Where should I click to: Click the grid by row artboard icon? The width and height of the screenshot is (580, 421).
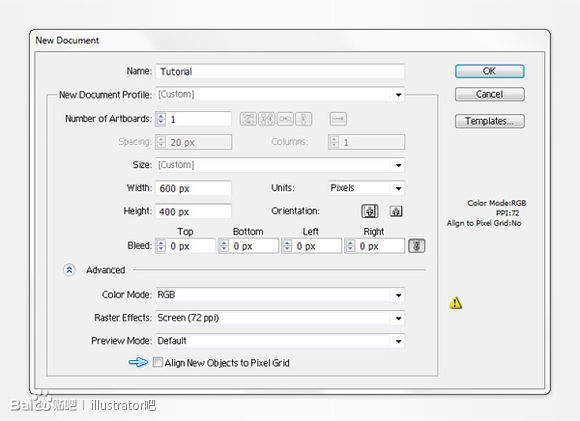click(x=248, y=119)
